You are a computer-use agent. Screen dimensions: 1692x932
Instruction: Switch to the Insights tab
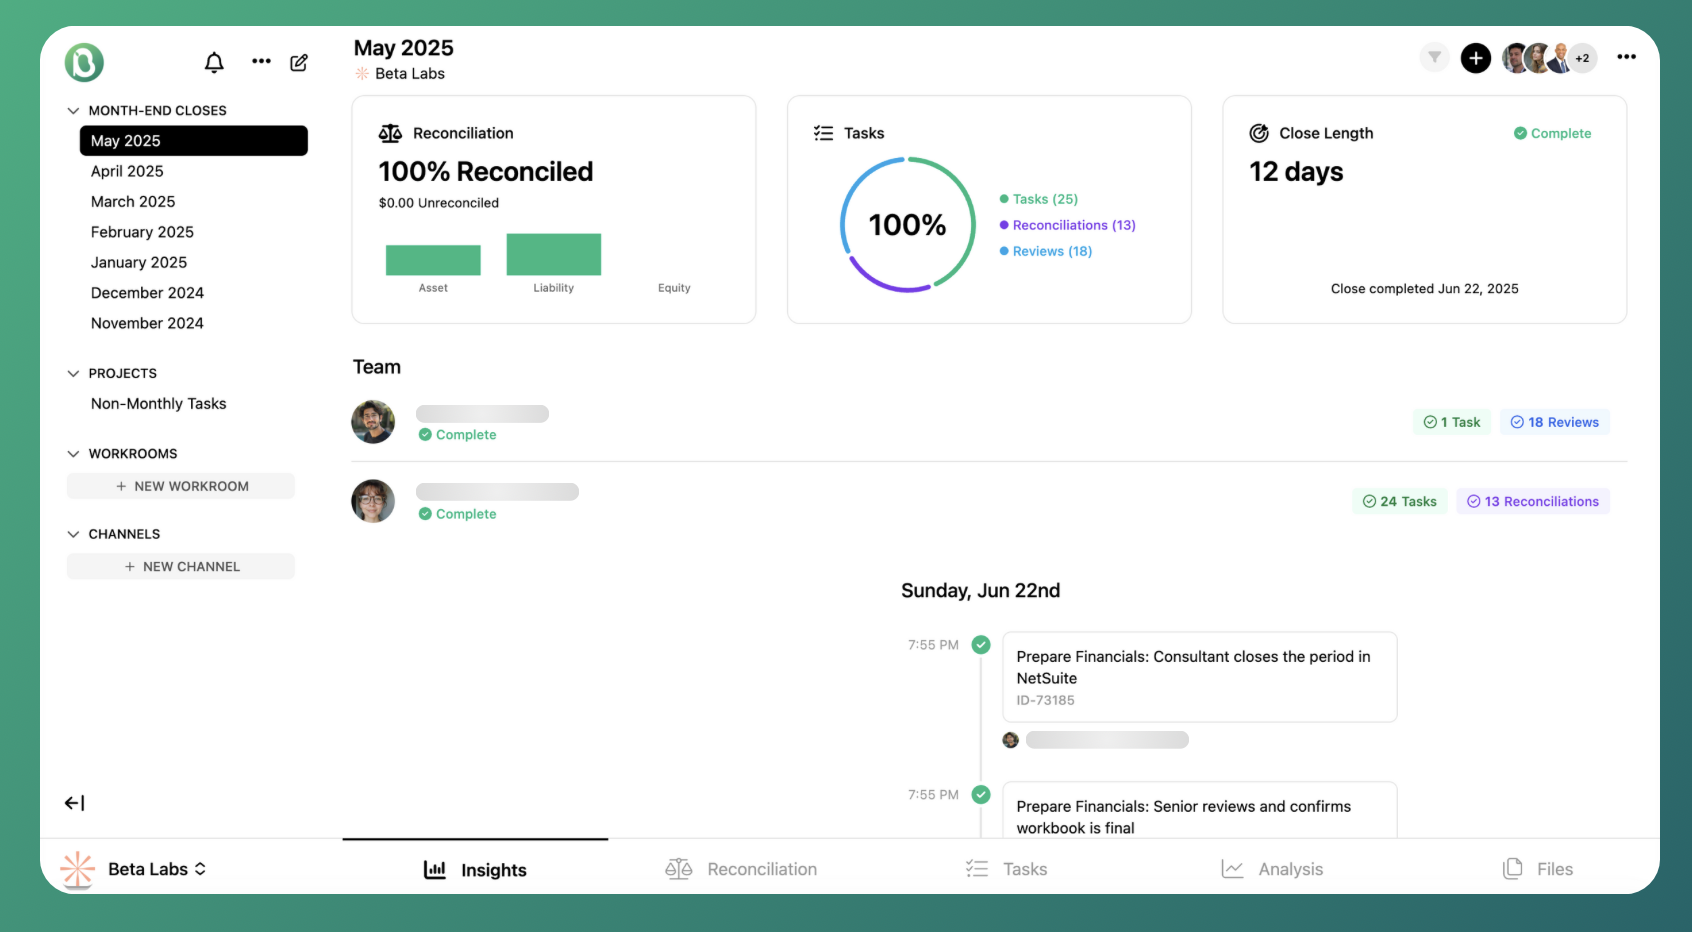[x=475, y=869]
